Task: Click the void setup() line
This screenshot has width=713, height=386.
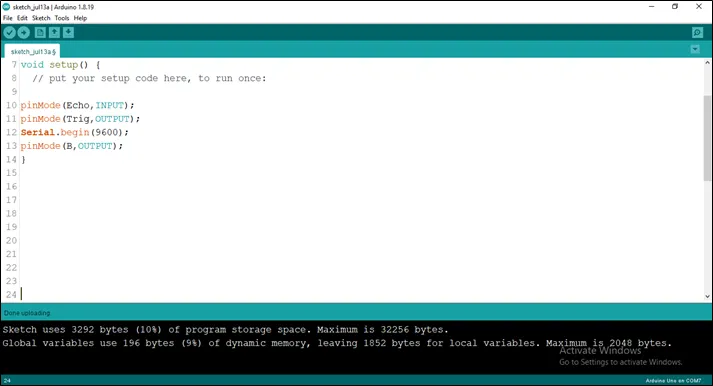Action: point(60,65)
